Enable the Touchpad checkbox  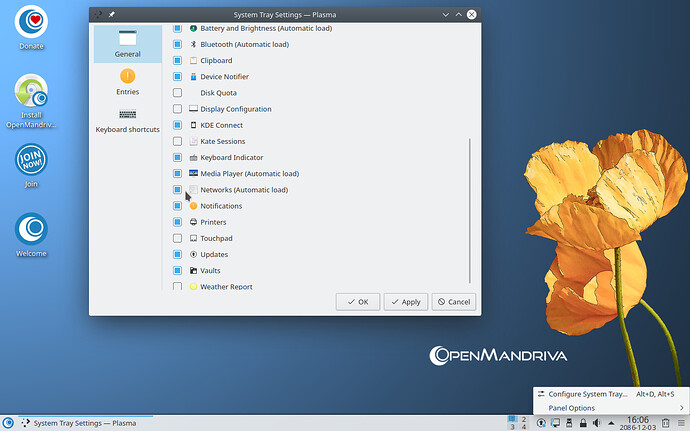coord(177,238)
